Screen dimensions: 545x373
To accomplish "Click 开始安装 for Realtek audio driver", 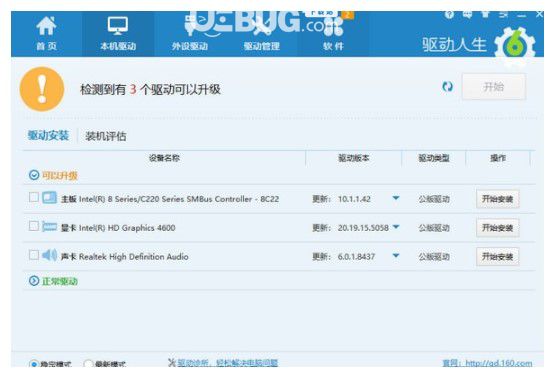I will click(x=497, y=257).
